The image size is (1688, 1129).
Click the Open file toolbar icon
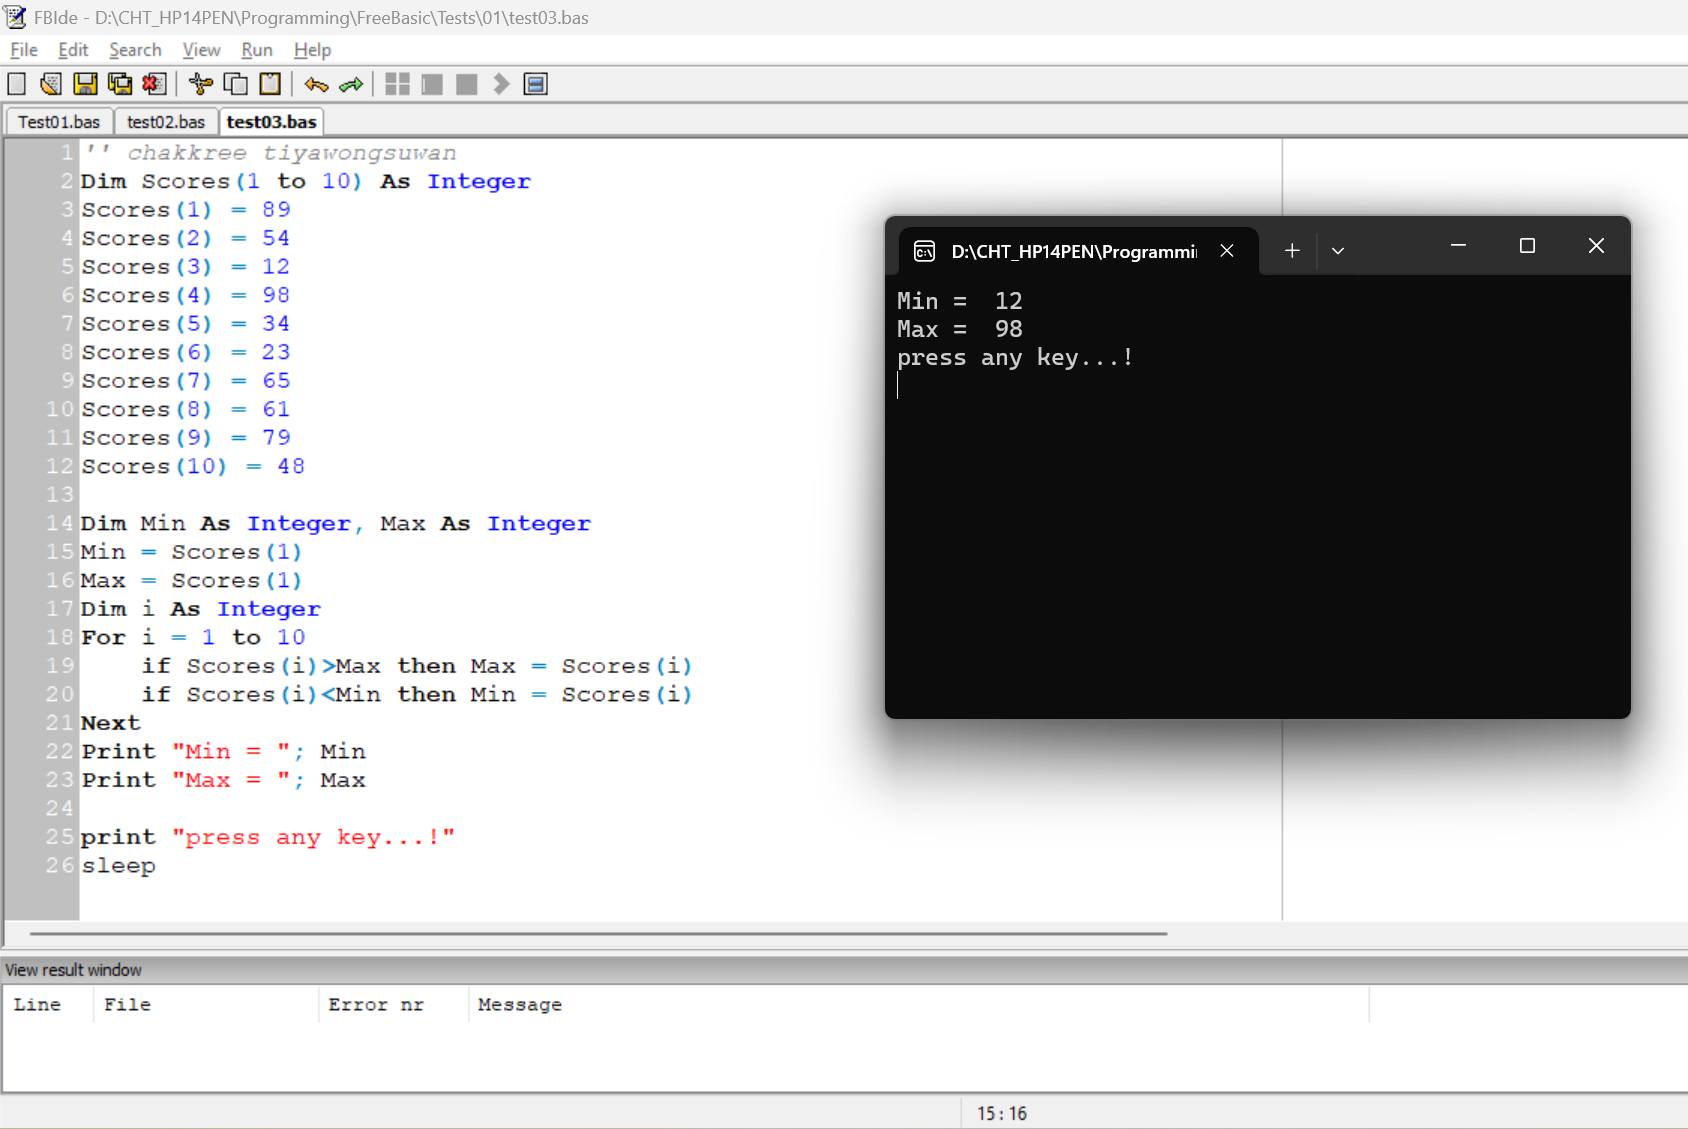pyautogui.click(x=51, y=84)
